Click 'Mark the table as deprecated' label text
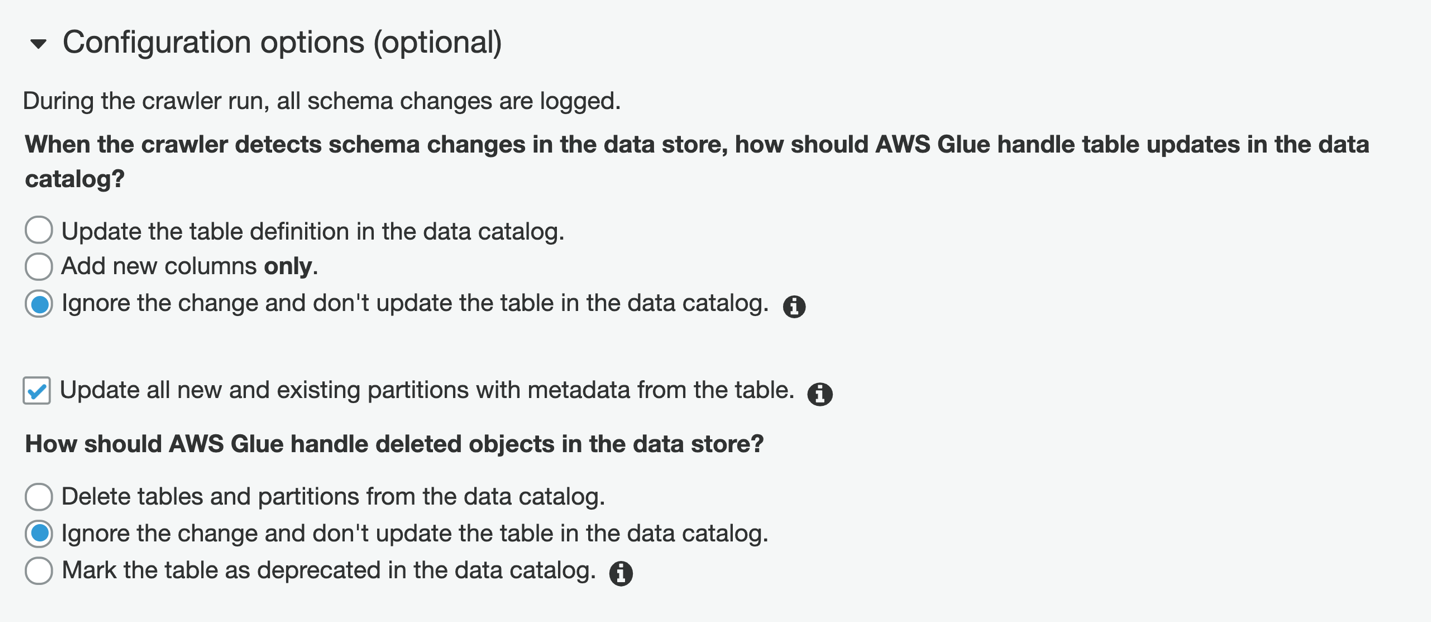1431x622 pixels. [328, 571]
